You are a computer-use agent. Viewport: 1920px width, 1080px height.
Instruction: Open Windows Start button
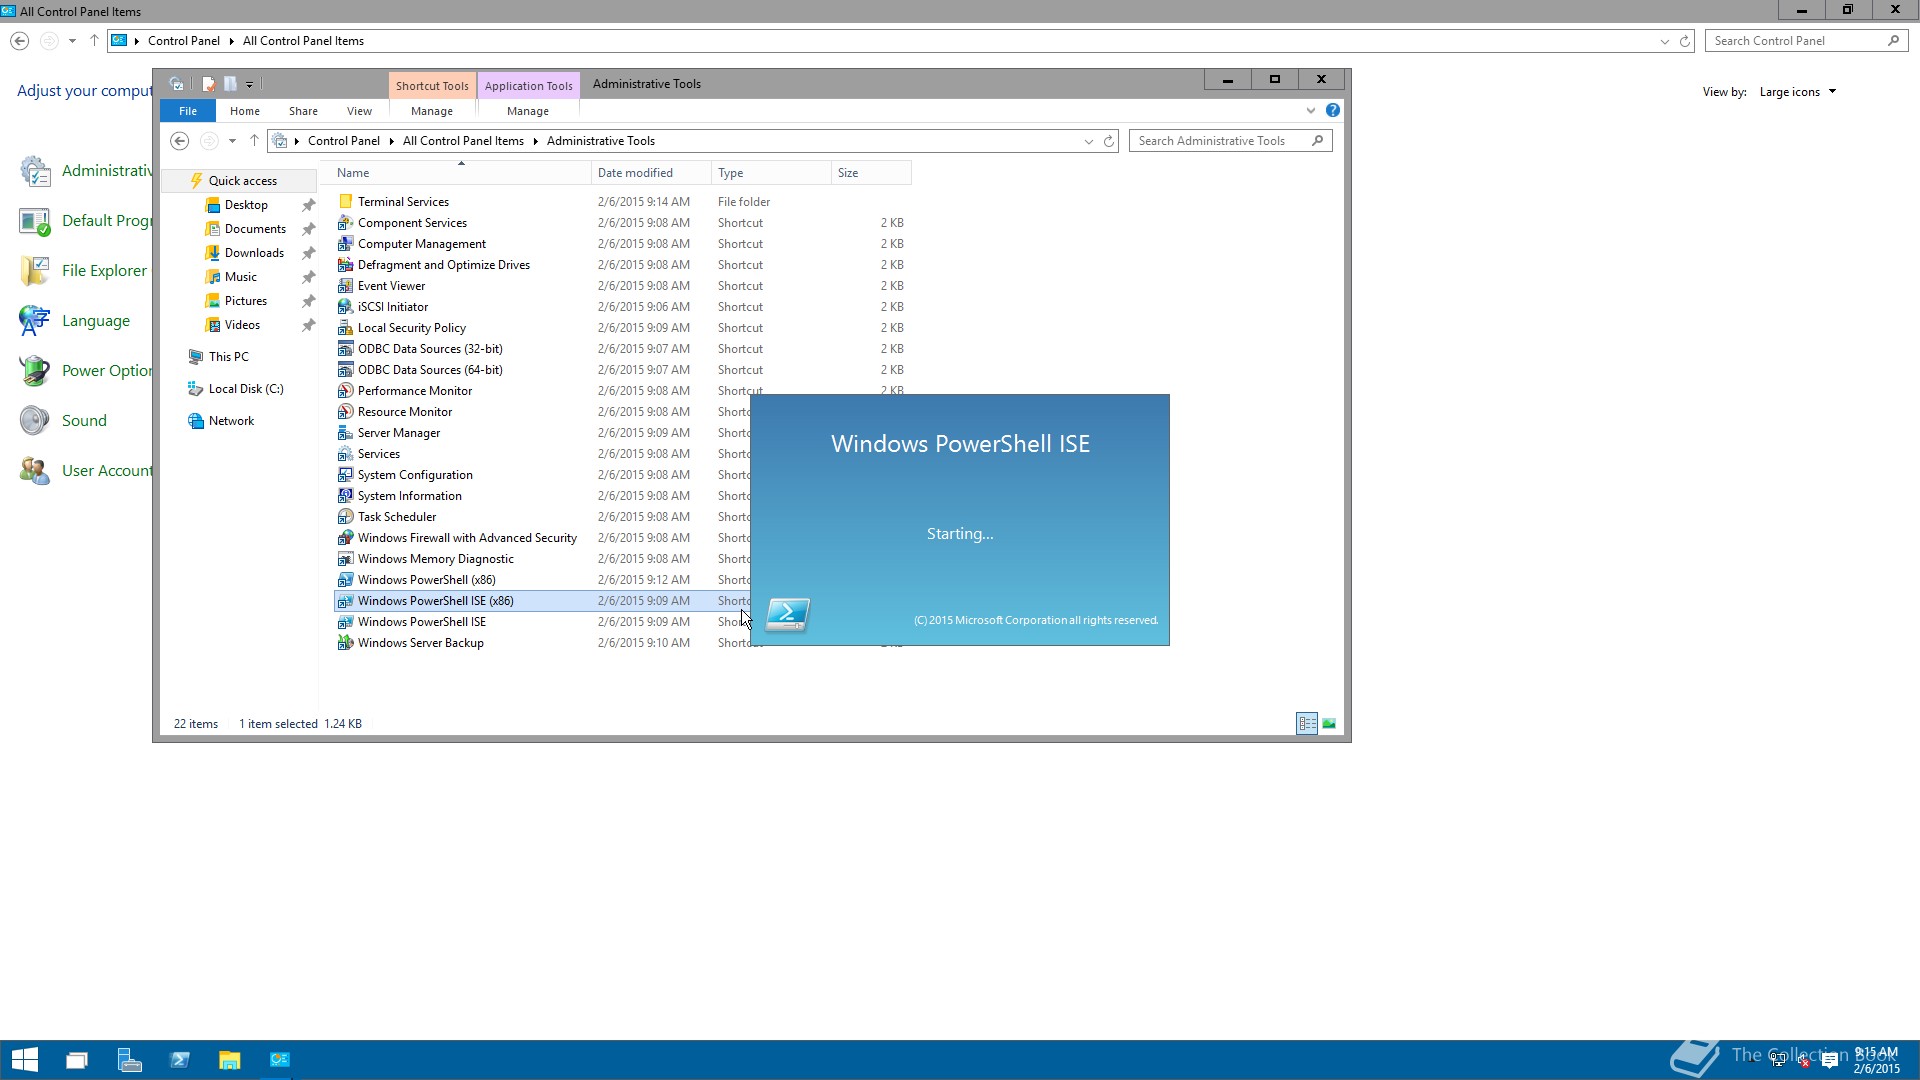25,1060
